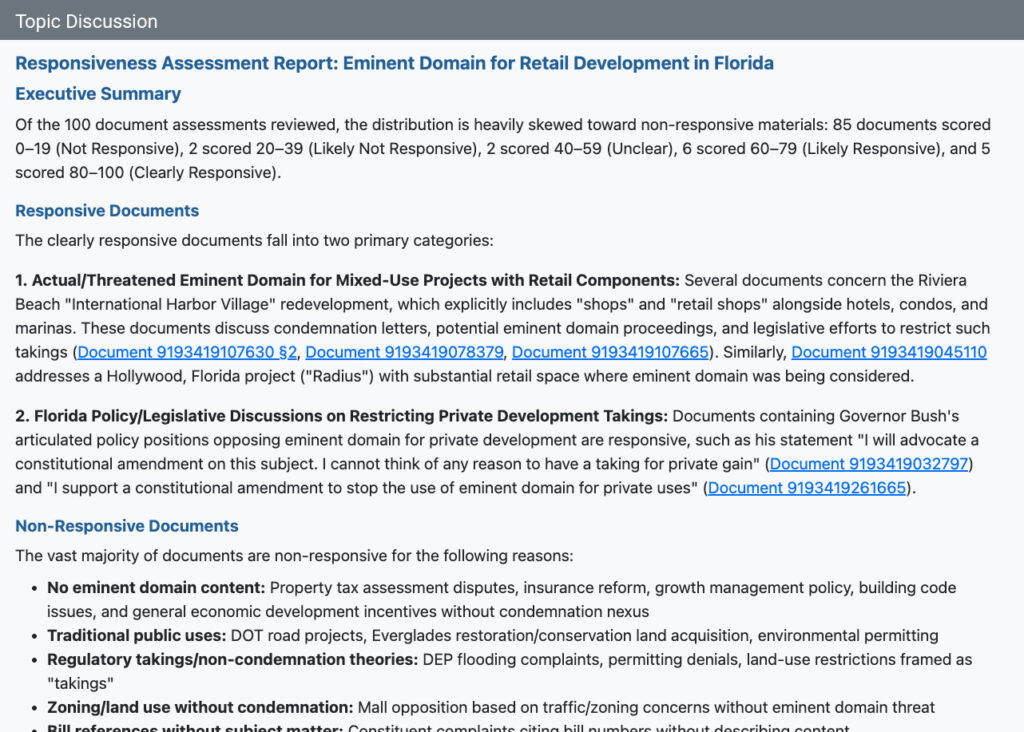Open the Document 9193419045110 Hollywood project link
The image size is (1024, 732).
(888, 352)
